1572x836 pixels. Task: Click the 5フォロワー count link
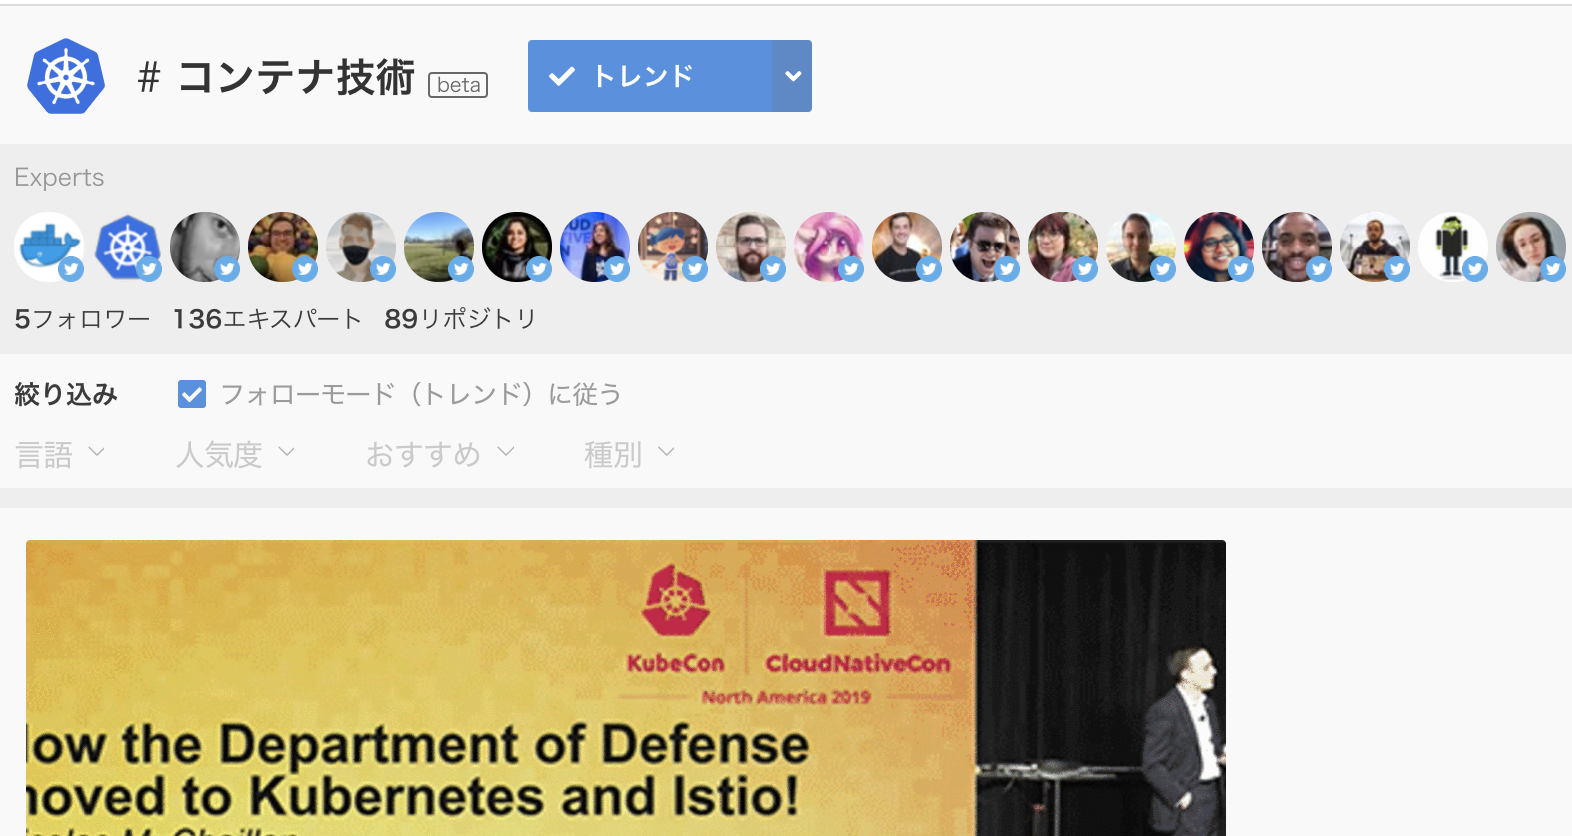click(x=82, y=319)
